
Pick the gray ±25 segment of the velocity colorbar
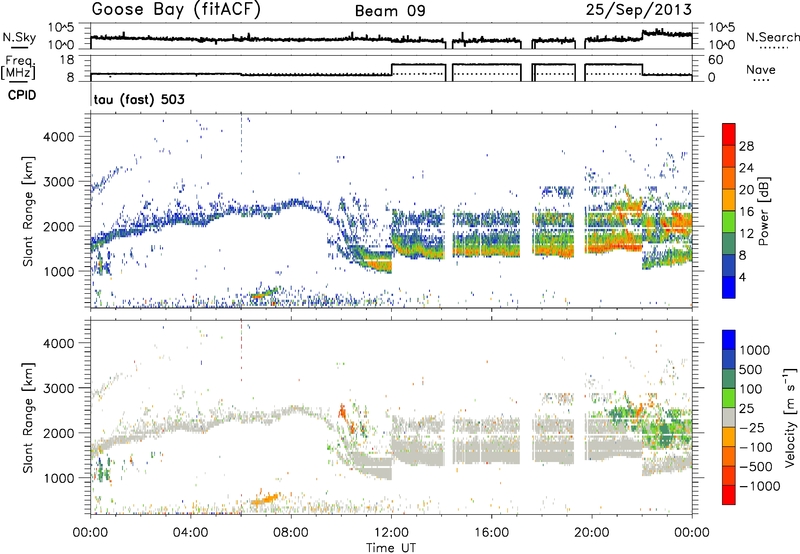729,418
